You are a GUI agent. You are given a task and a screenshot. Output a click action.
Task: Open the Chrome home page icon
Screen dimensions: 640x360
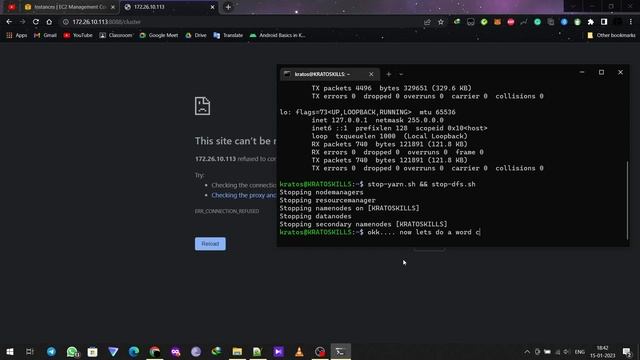(x=49, y=22)
